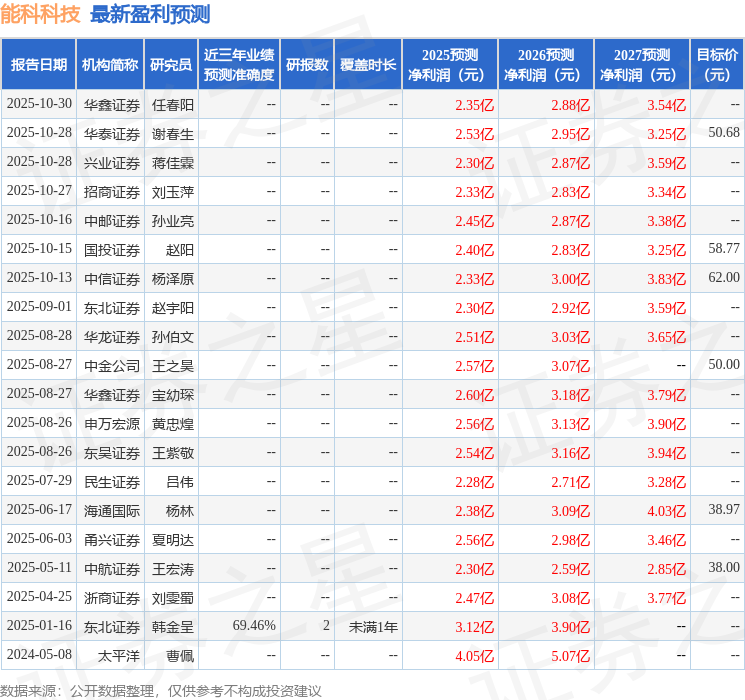Click the 2025预测净利润 column header
The image size is (745, 700).
point(450,65)
